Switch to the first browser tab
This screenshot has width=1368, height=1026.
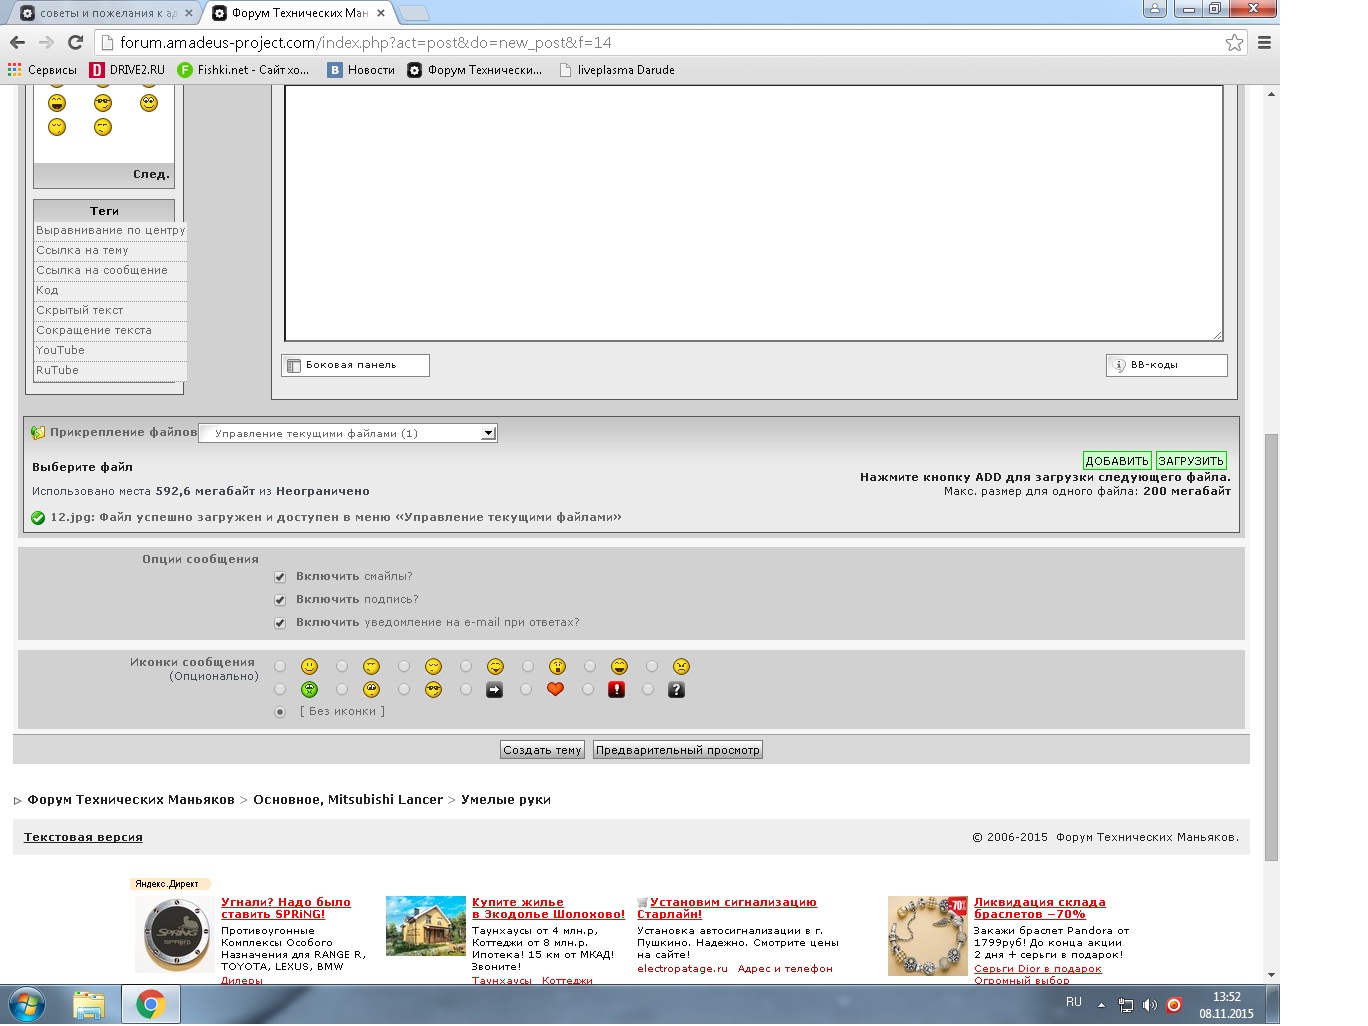tap(100, 13)
